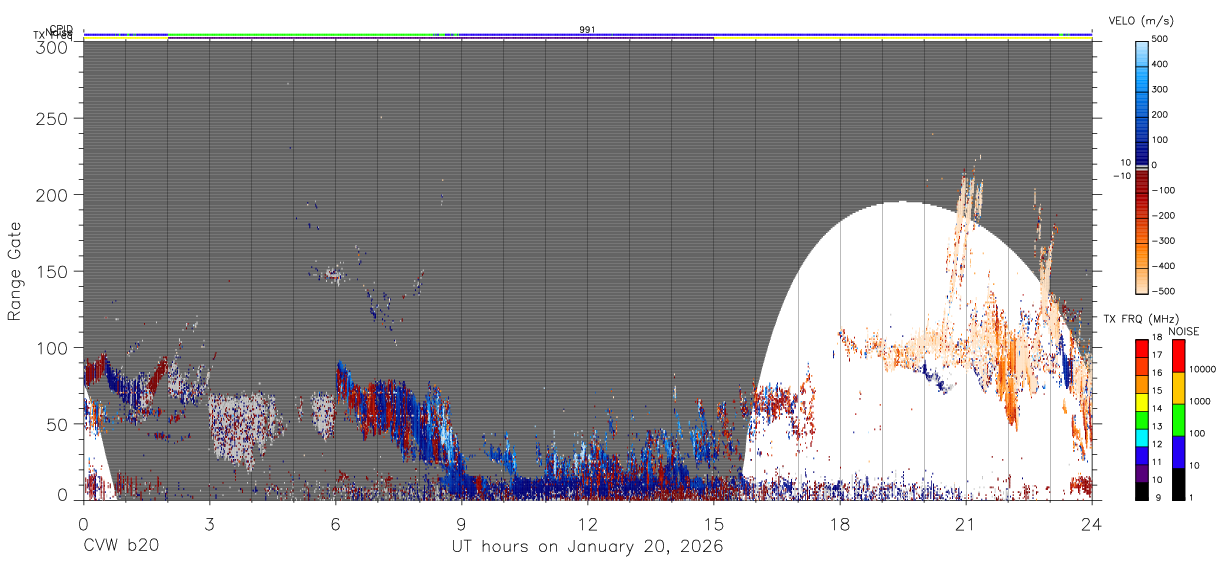Select the hour 3 tick label on the time axis

[209, 523]
